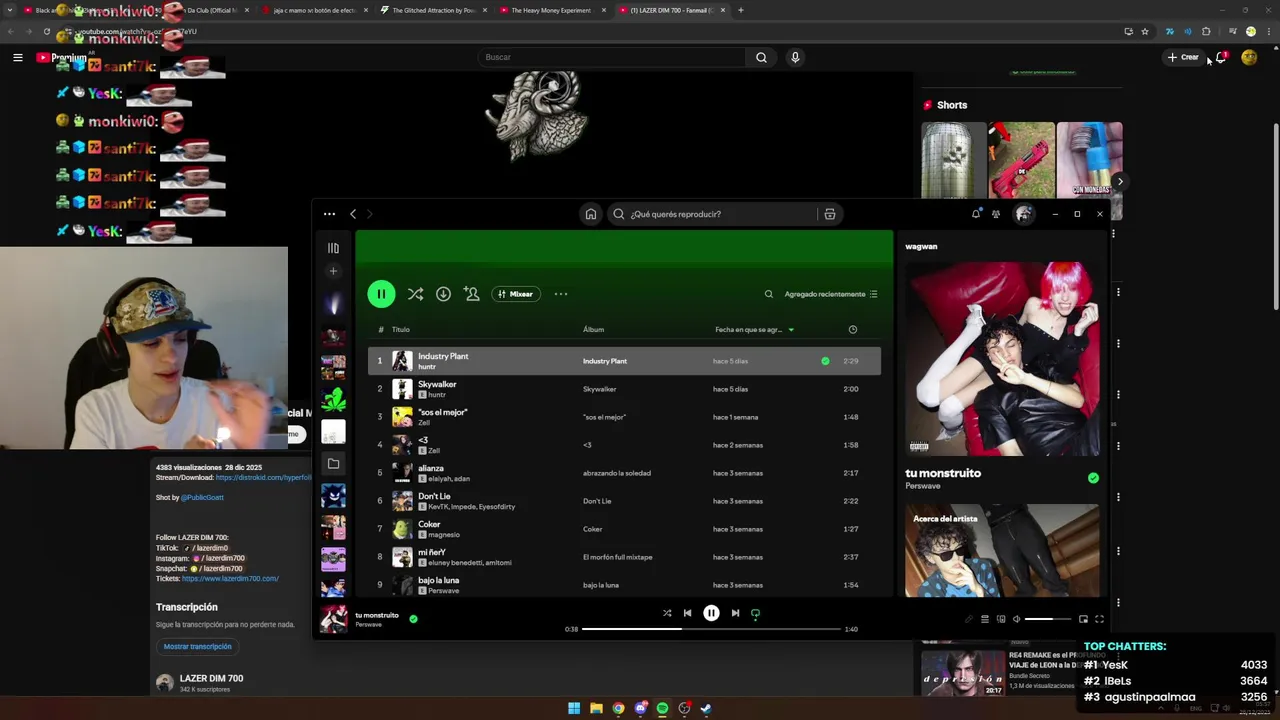Select the track Don't Lie
The image size is (1280, 720).
point(624,501)
